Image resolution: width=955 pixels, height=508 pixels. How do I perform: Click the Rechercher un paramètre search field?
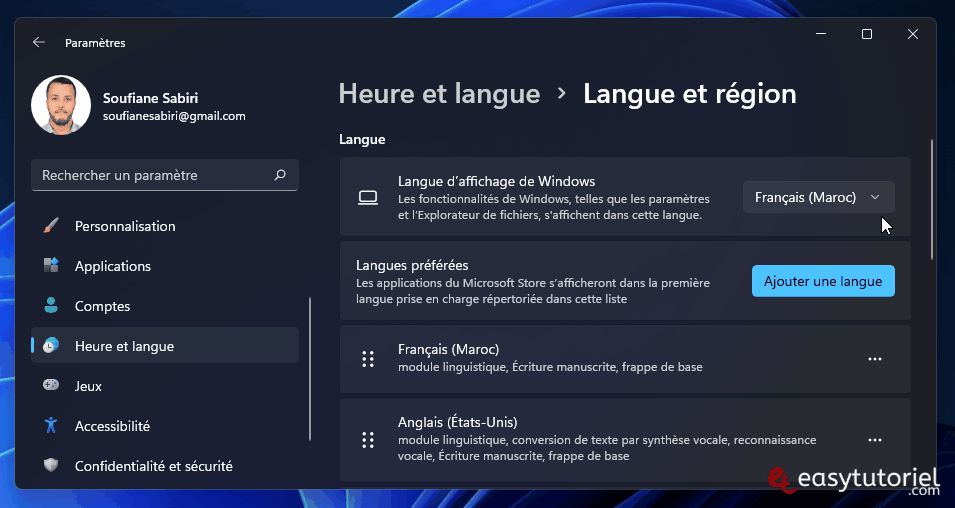tap(165, 175)
